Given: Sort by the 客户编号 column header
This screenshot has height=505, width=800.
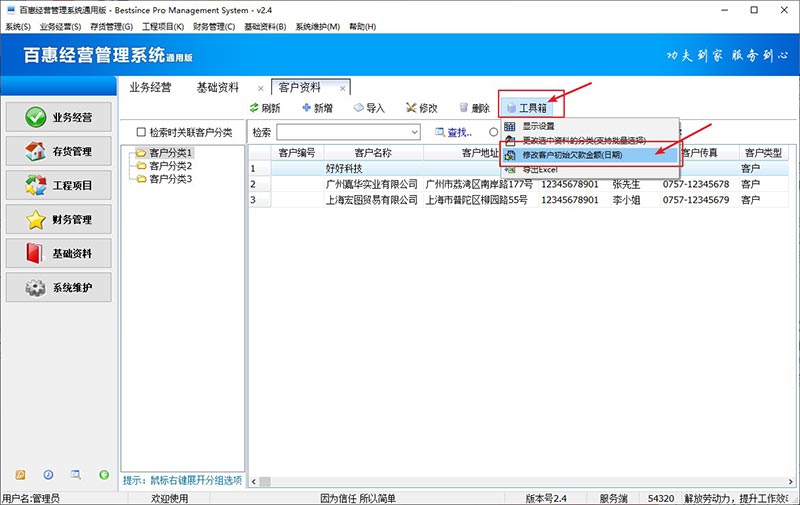Looking at the screenshot, I should (x=297, y=153).
